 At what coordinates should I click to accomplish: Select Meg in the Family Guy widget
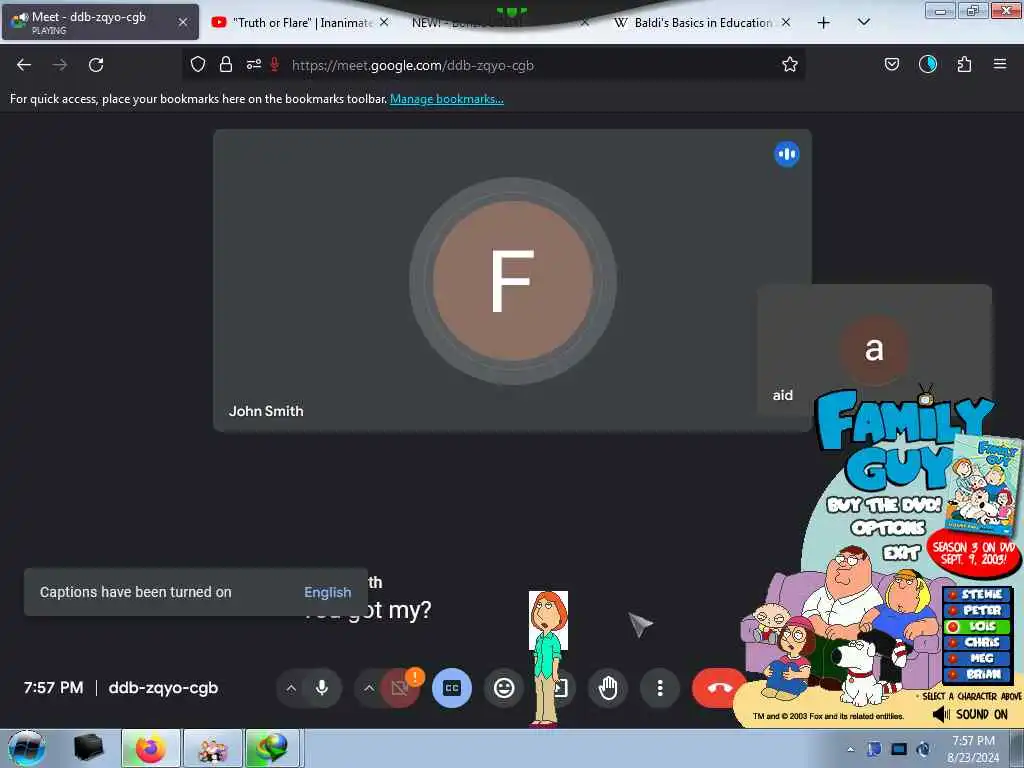[x=977, y=658]
